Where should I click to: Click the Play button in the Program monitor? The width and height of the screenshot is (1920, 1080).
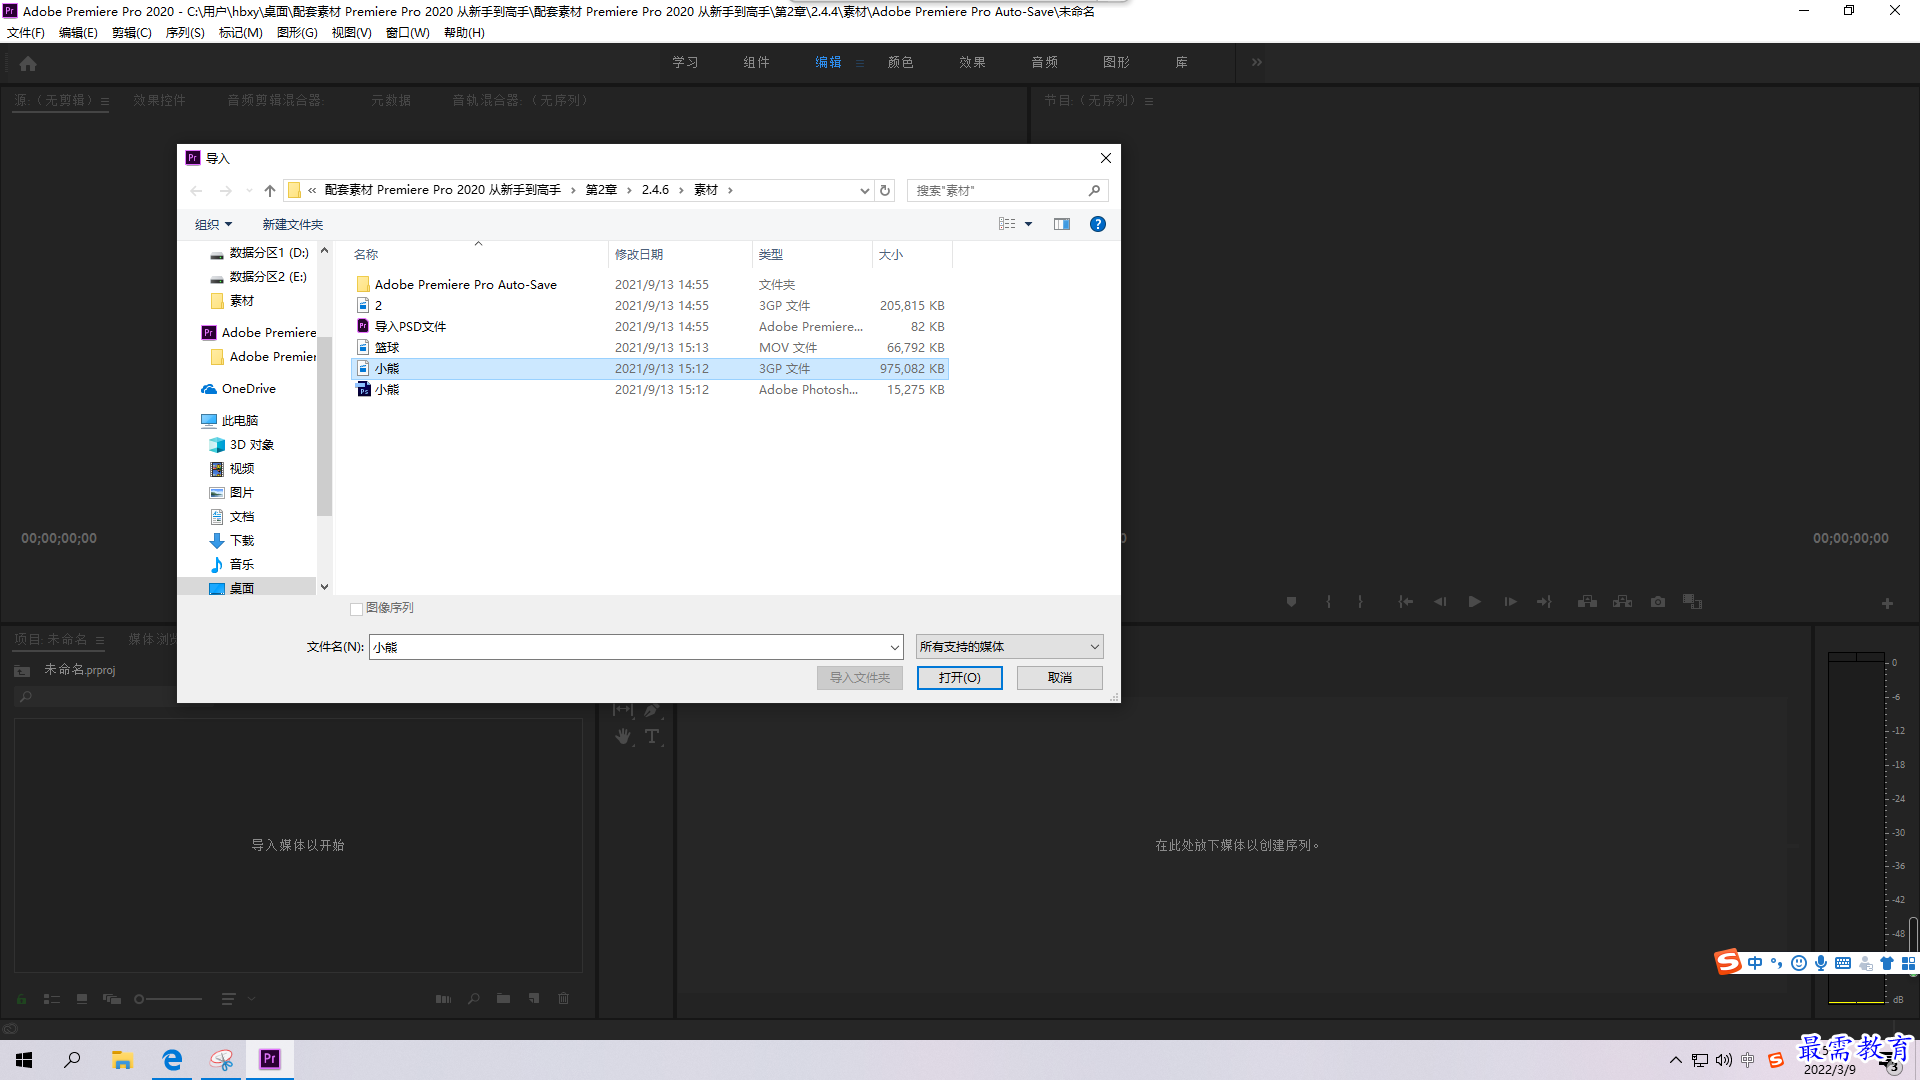click(1474, 602)
